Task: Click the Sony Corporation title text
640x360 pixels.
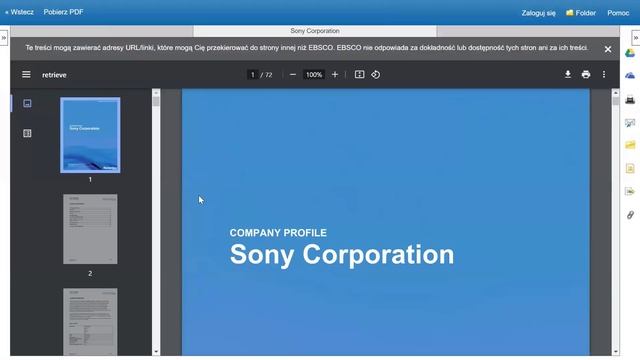Action: 342,255
